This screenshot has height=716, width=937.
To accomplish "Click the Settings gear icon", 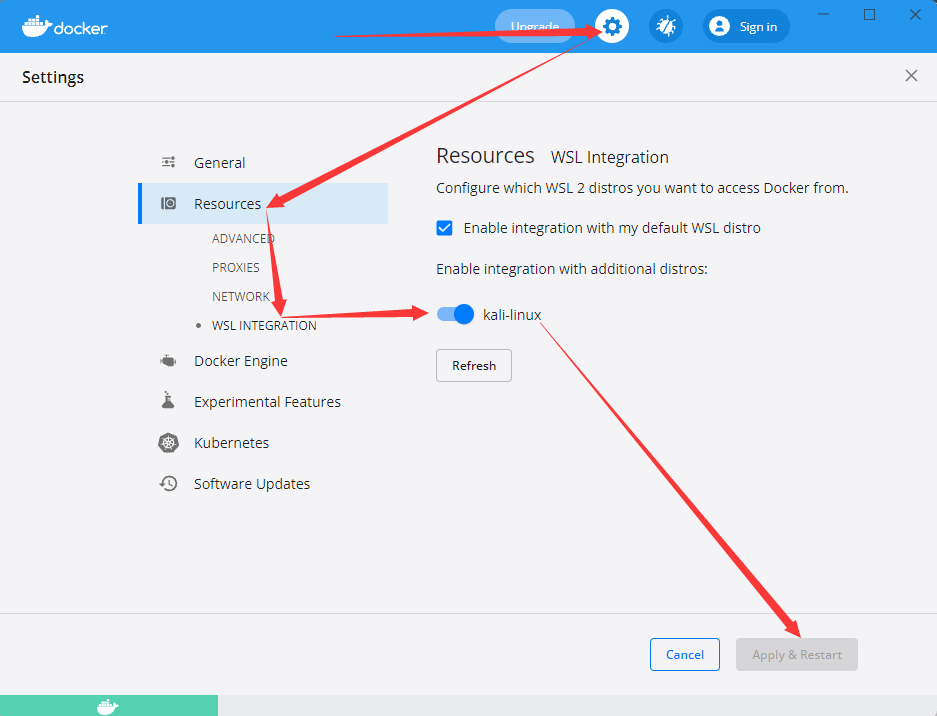I will point(611,26).
